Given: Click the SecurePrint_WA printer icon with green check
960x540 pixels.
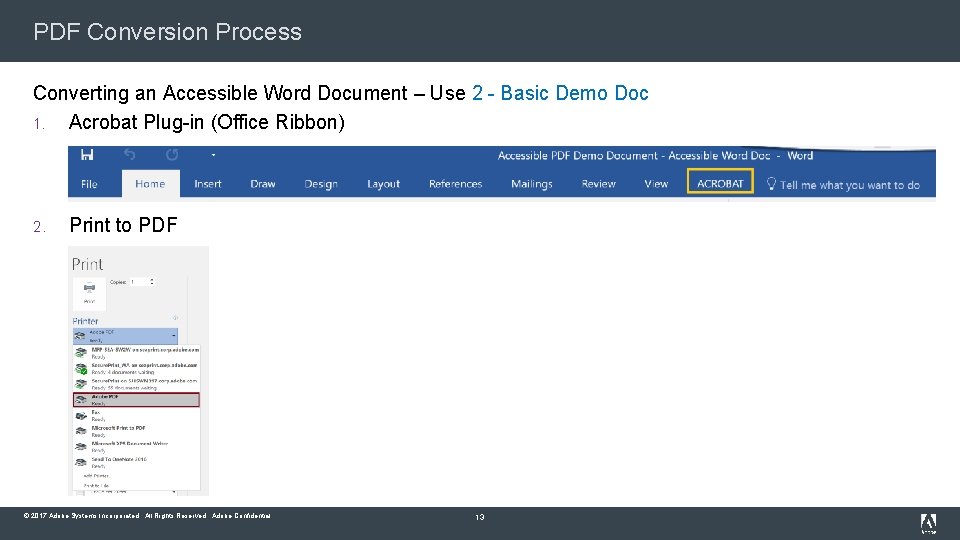Looking at the screenshot, I should [x=81, y=369].
